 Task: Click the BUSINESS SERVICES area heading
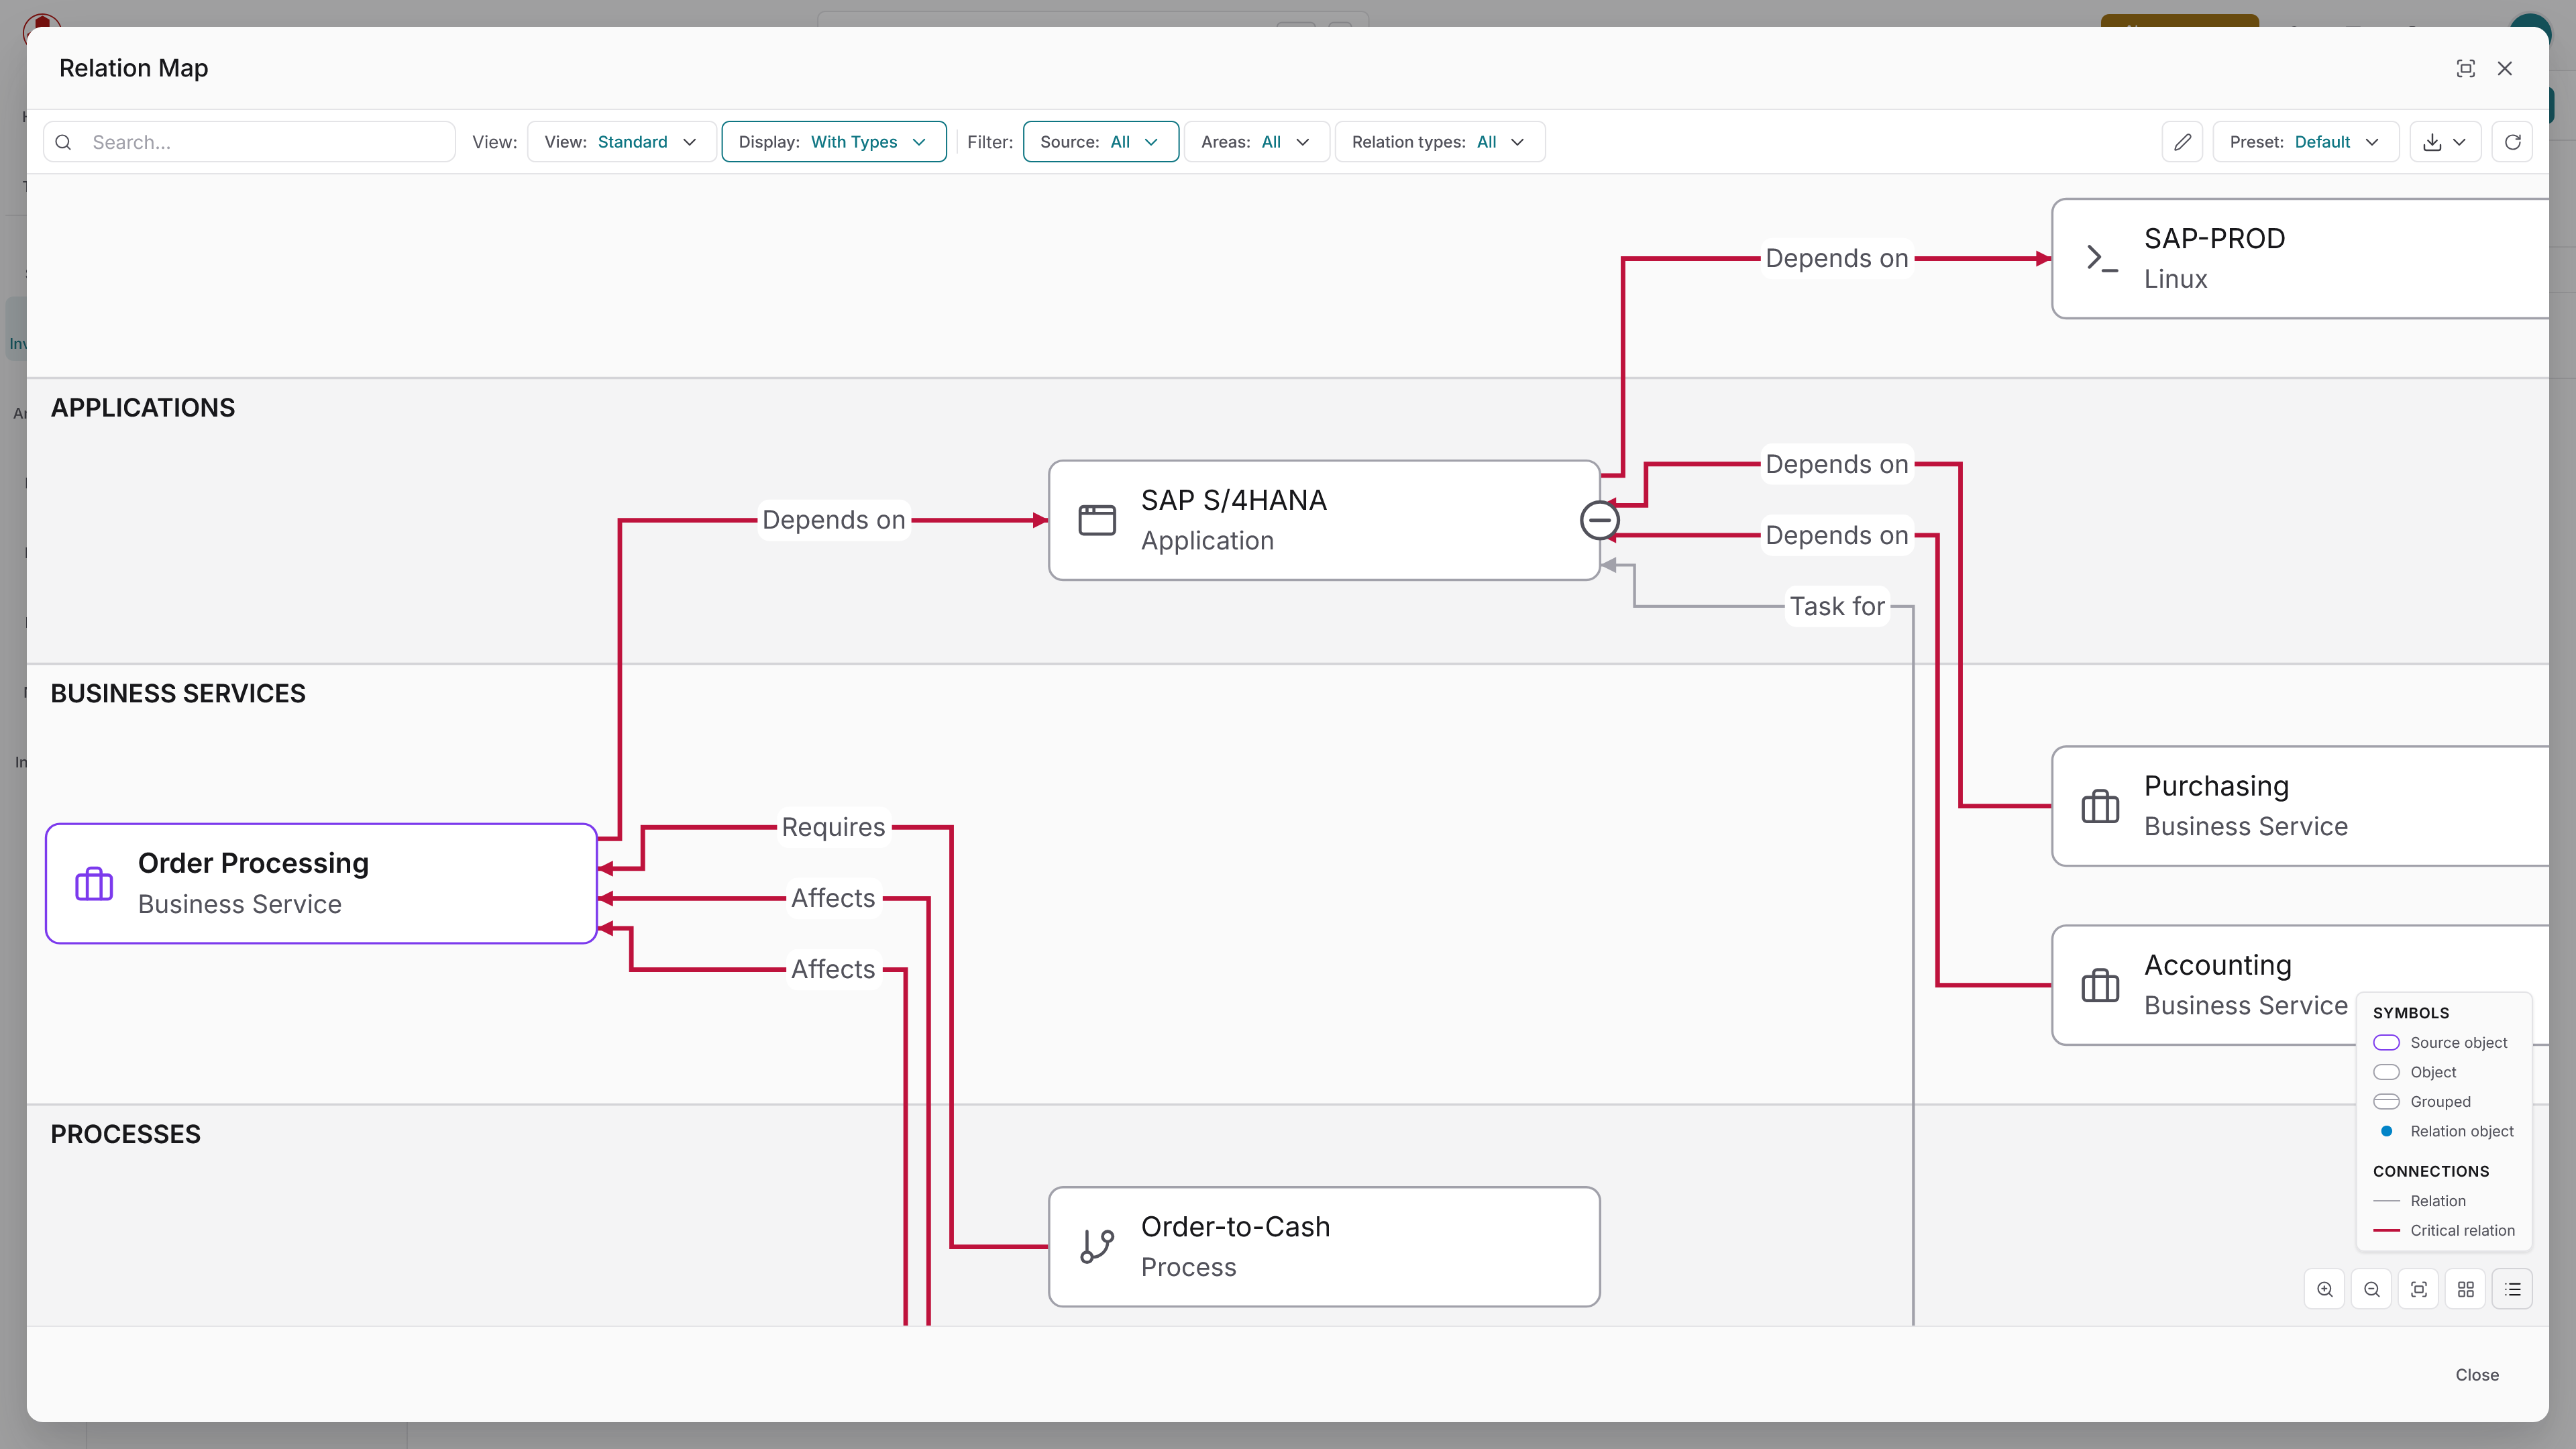(178, 694)
